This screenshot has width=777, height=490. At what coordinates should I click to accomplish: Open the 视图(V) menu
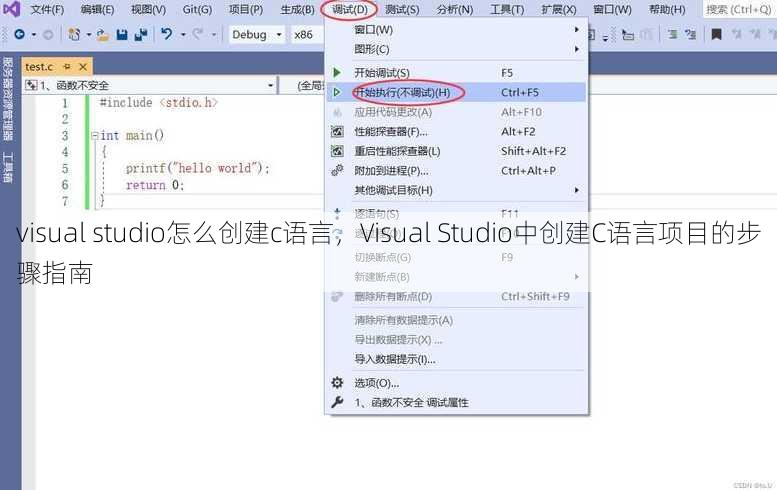148,9
